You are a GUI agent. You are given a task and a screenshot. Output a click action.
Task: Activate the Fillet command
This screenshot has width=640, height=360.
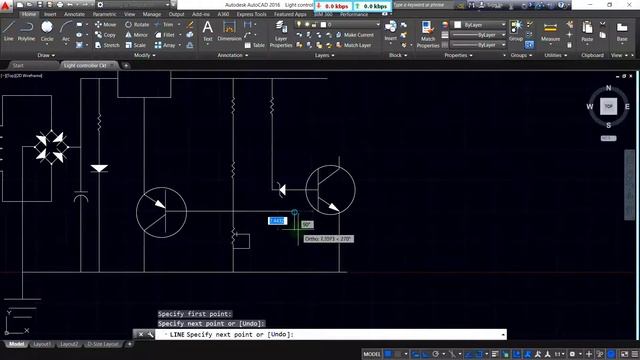point(165,35)
